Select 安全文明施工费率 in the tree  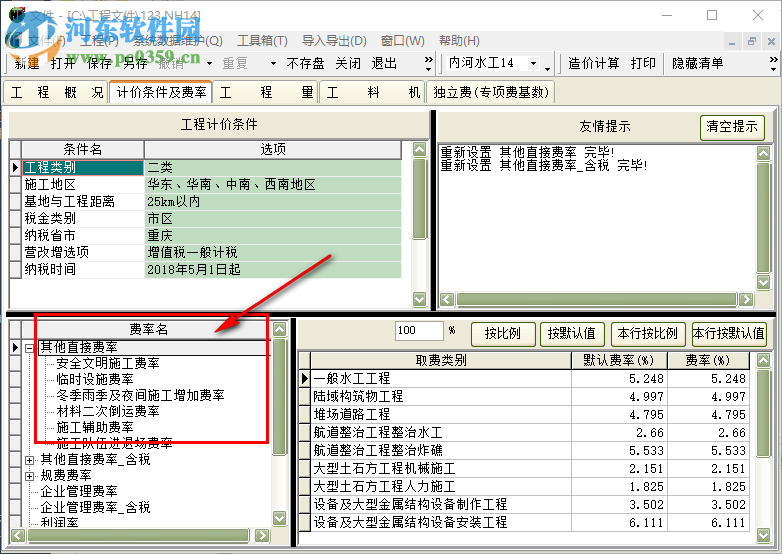pos(108,364)
